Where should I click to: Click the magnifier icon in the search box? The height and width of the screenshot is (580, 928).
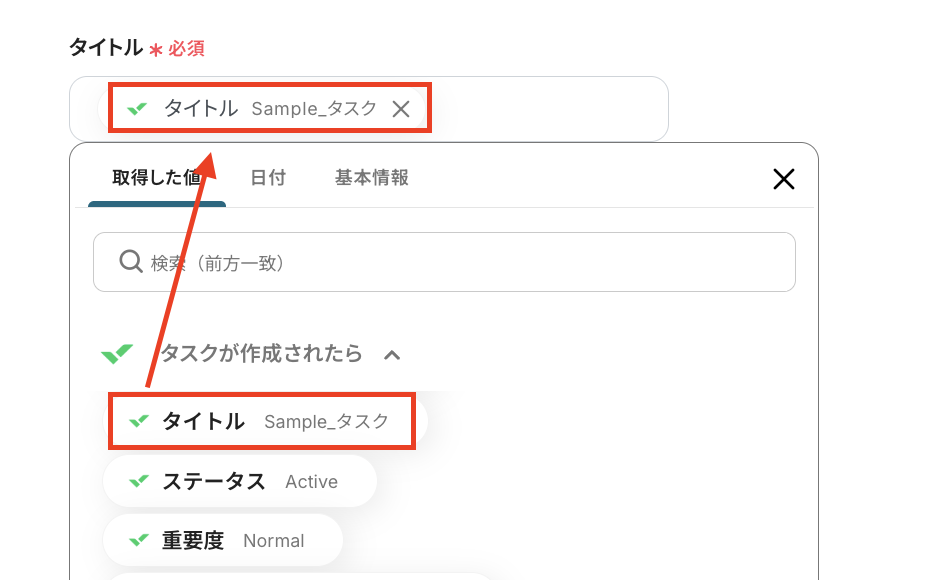point(130,262)
